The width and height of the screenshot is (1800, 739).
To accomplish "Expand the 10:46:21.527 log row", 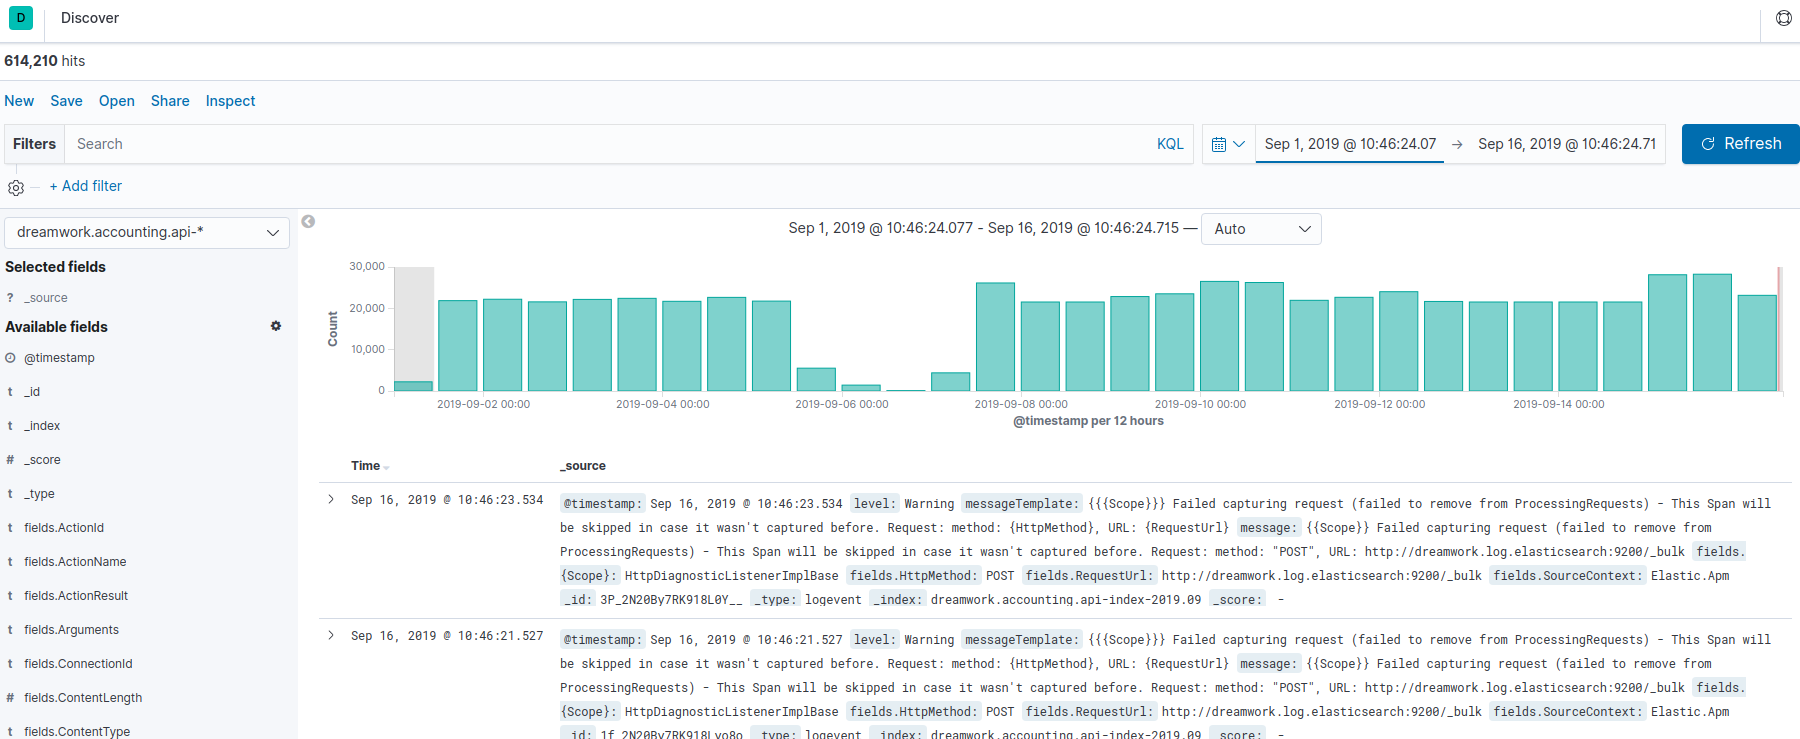I will pyautogui.click(x=331, y=635).
